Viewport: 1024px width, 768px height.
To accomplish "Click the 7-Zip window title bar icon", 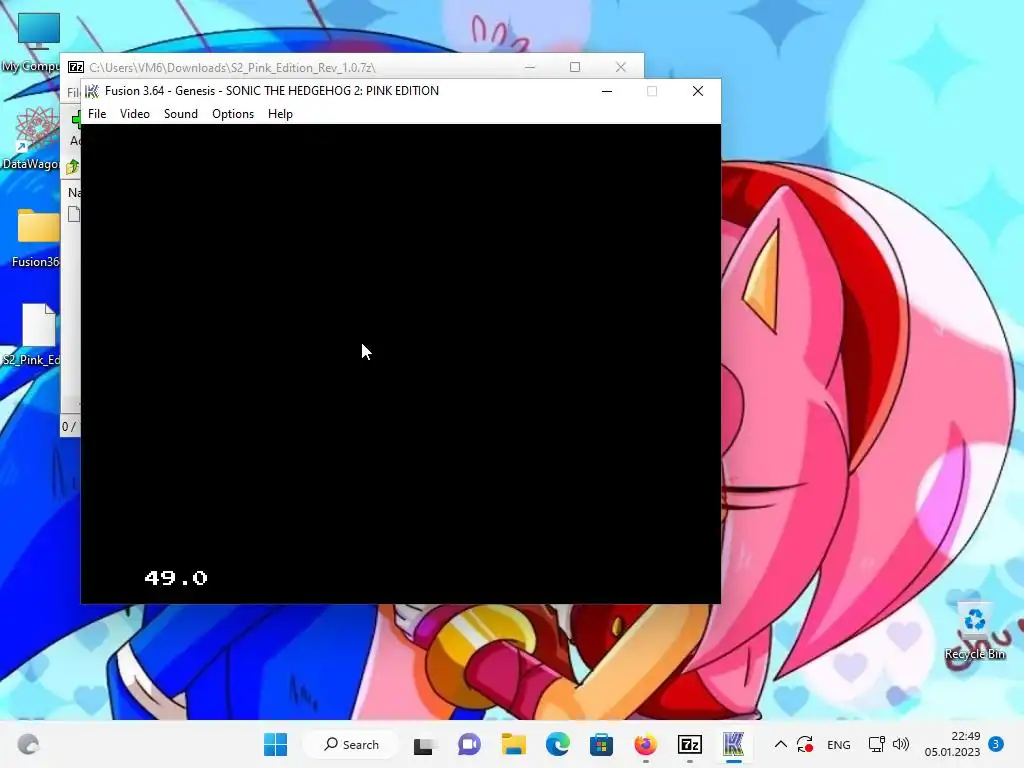I will pyautogui.click(x=76, y=67).
